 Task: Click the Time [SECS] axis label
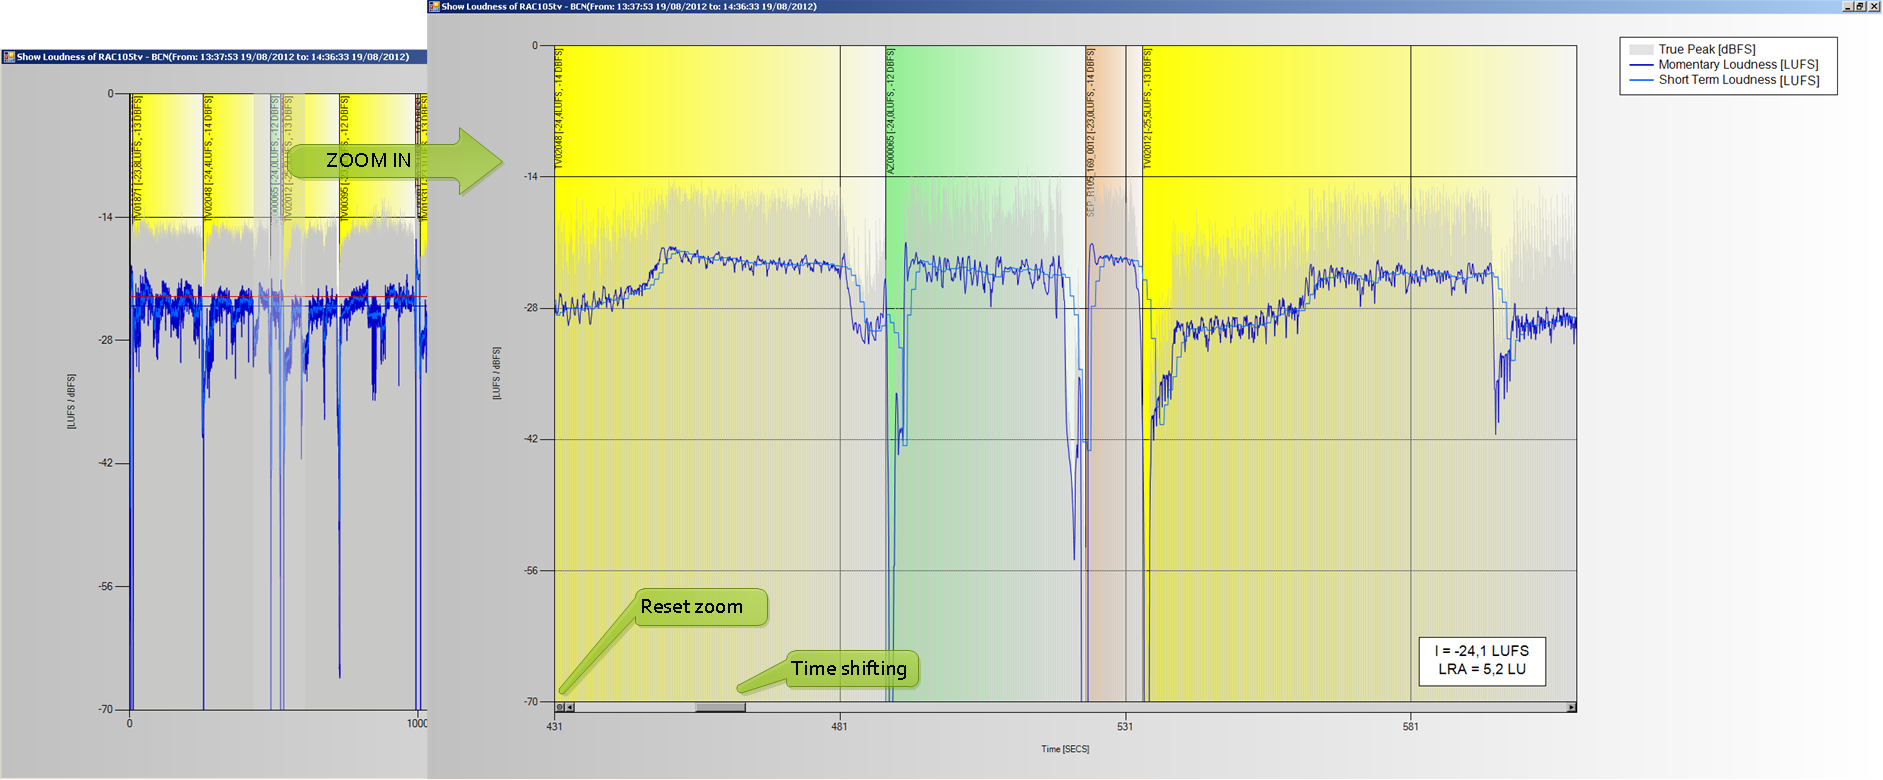coord(1064,749)
